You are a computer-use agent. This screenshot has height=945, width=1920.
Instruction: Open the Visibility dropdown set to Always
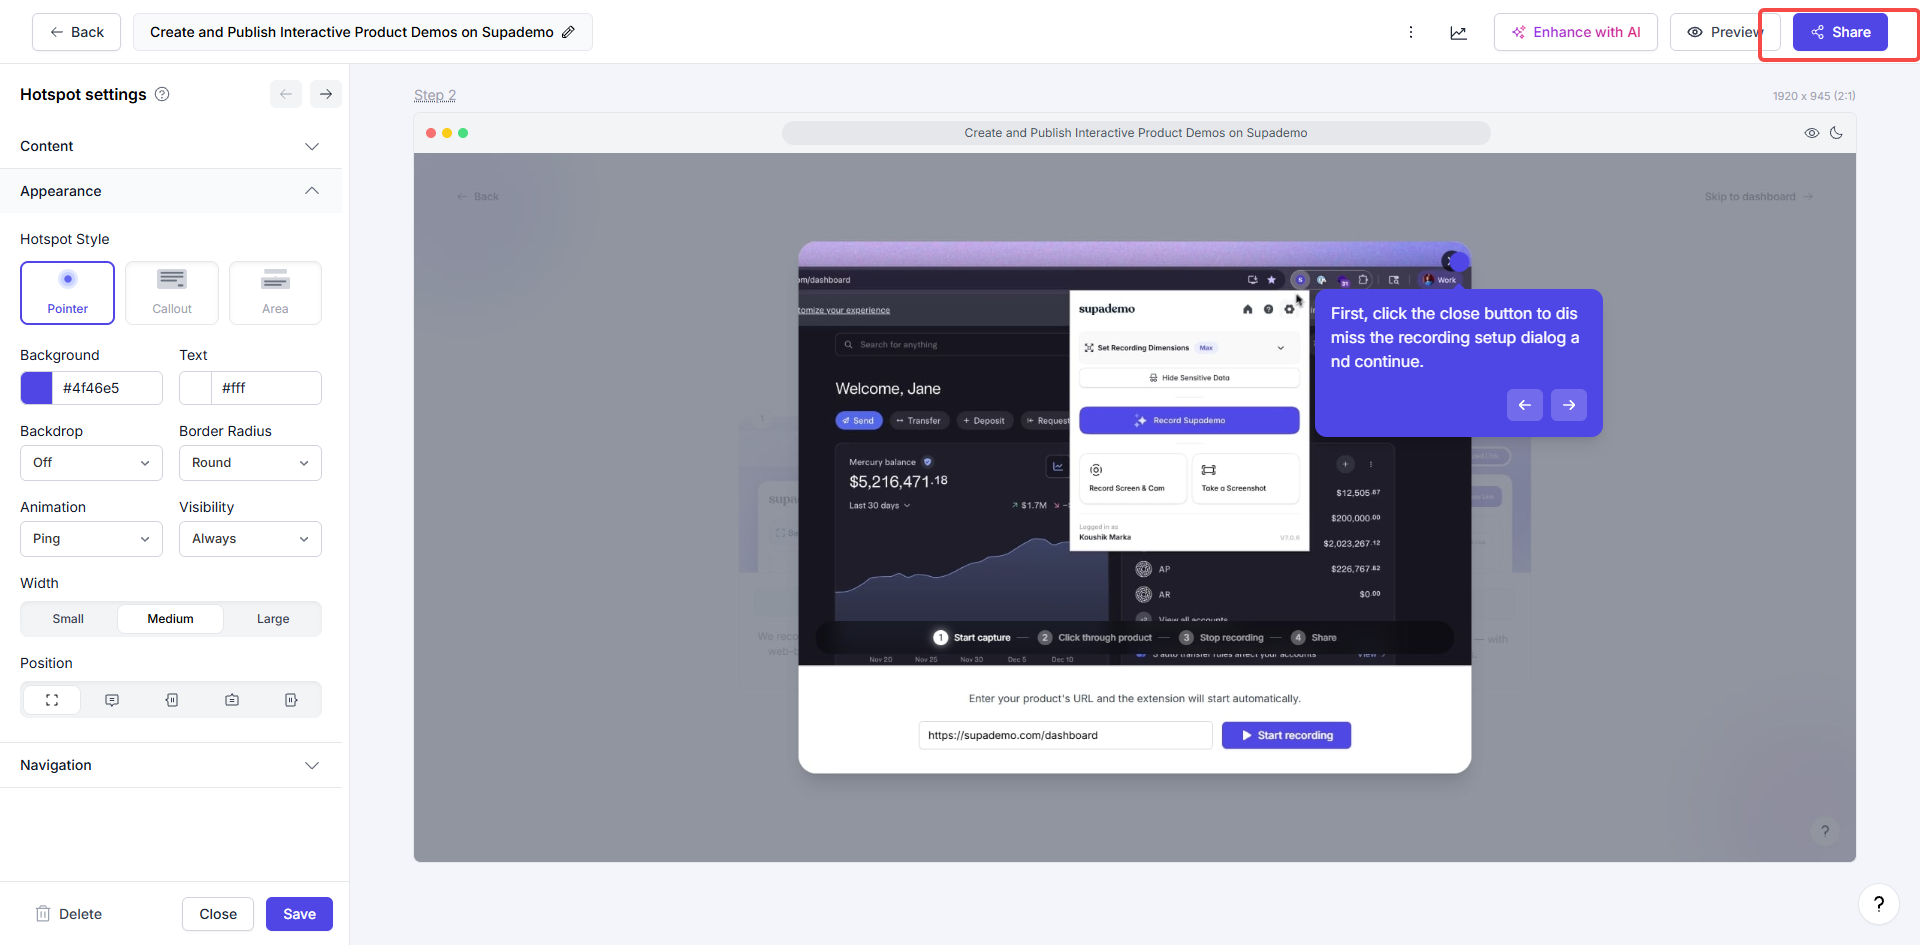(250, 539)
